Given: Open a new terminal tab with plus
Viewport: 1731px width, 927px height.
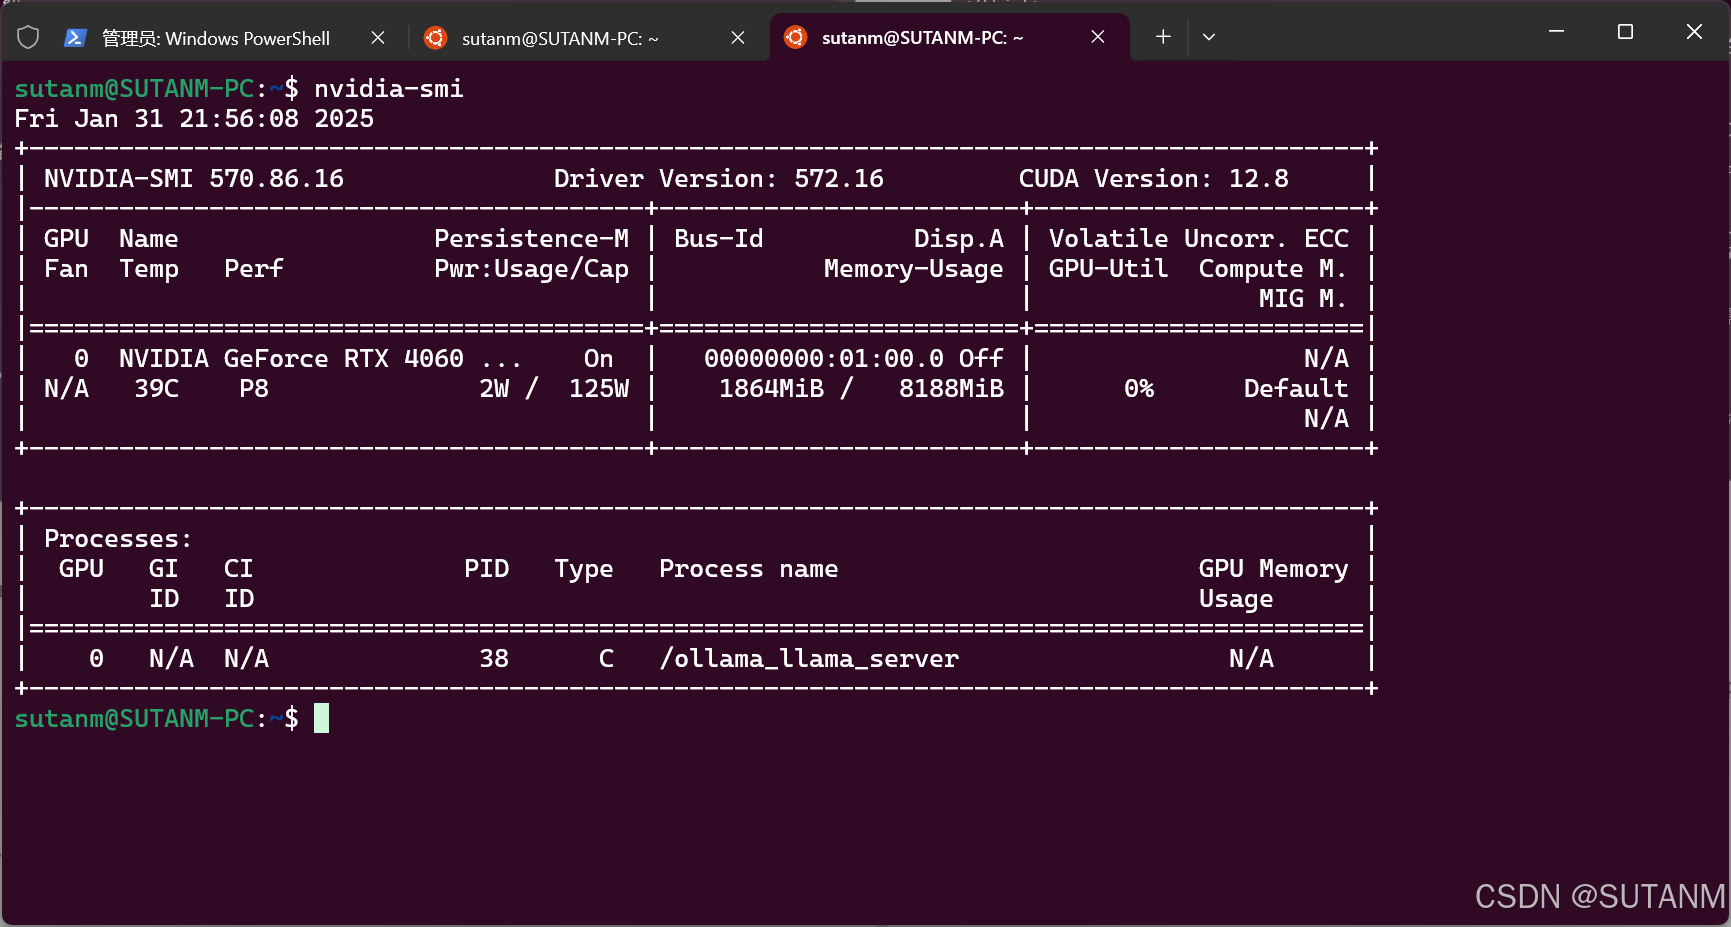Looking at the screenshot, I should tap(1163, 37).
